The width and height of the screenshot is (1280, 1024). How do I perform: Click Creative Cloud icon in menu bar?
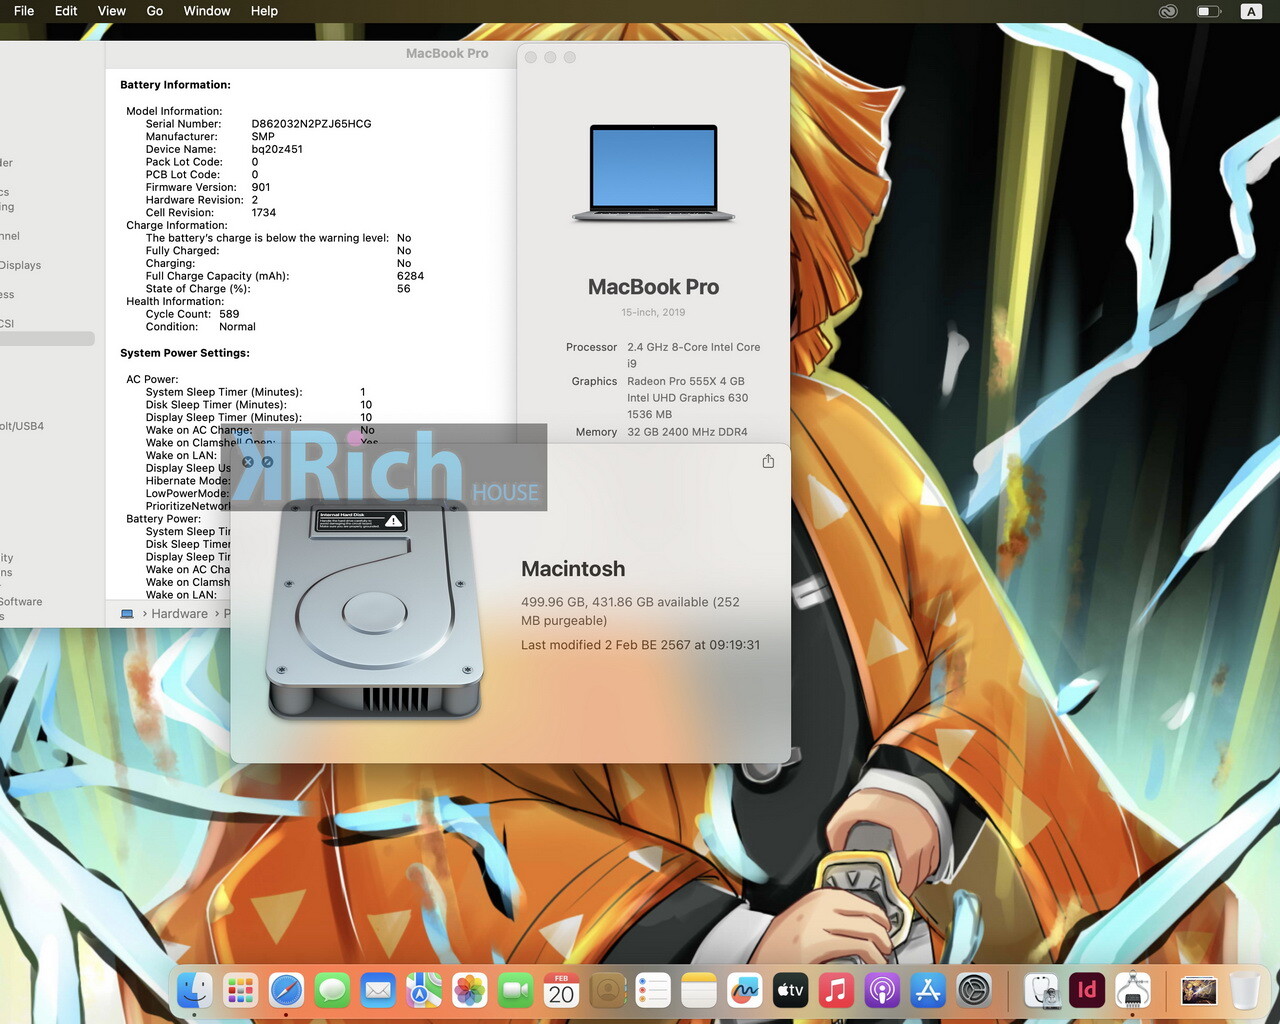click(1168, 11)
